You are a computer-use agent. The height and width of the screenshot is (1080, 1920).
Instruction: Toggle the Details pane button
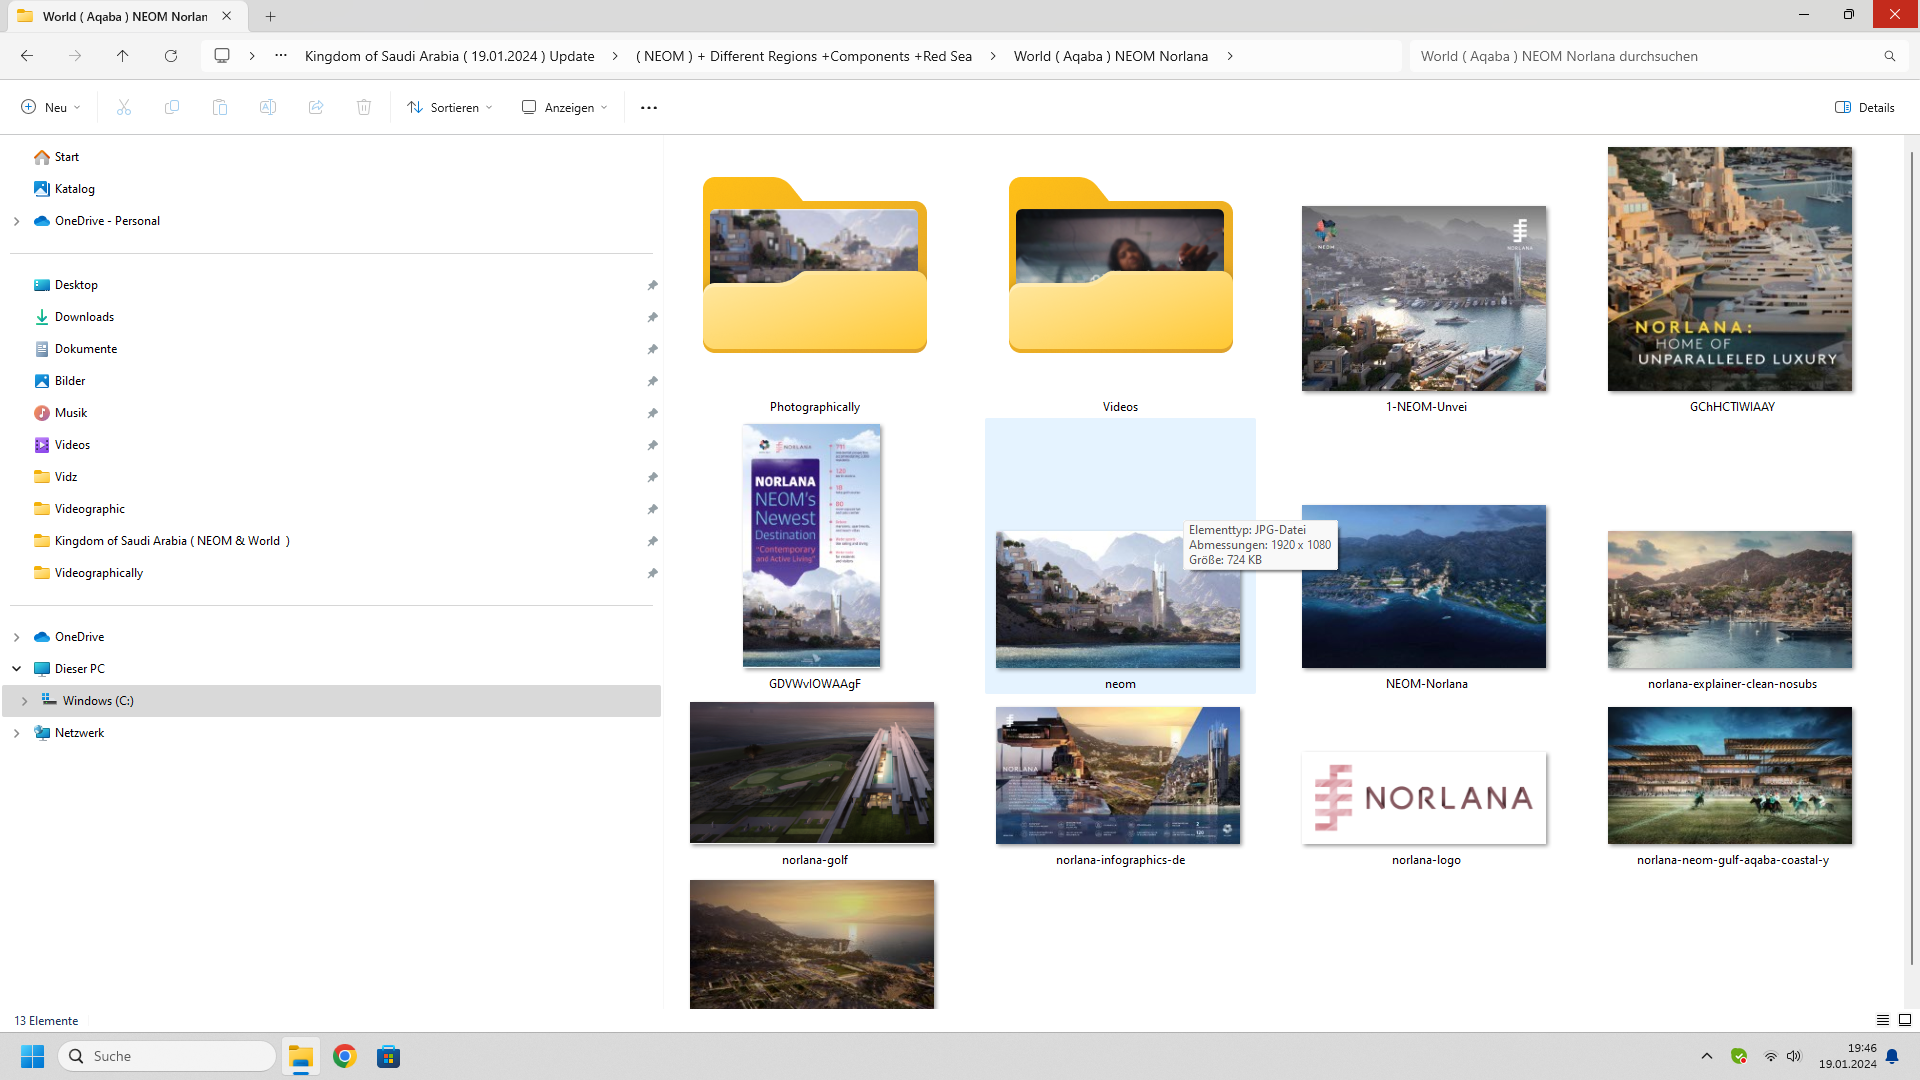pos(1865,107)
